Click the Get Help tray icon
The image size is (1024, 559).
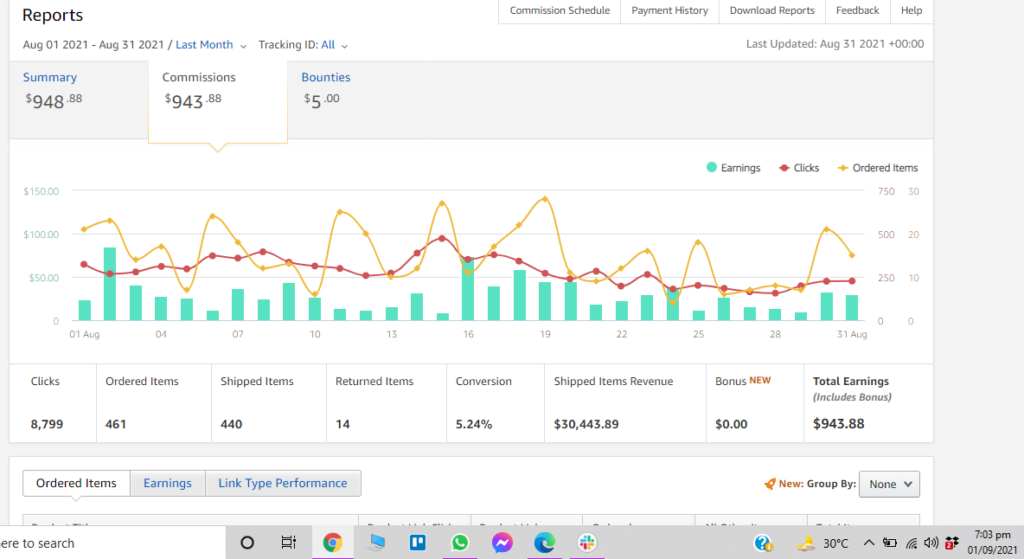pyautogui.click(x=763, y=543)
